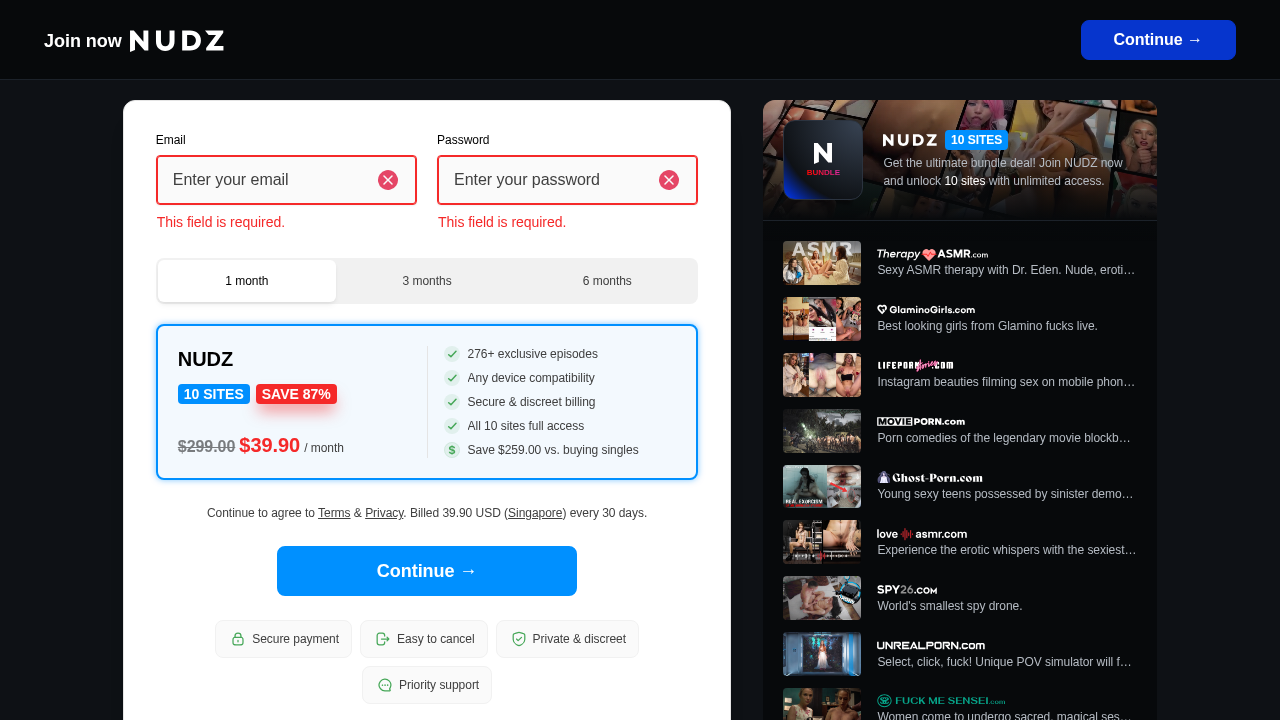The height and width of the screenshot is (720, 1280).
Task: Click the checkmark beside Any device compatibility
Action: click(452, 378)
